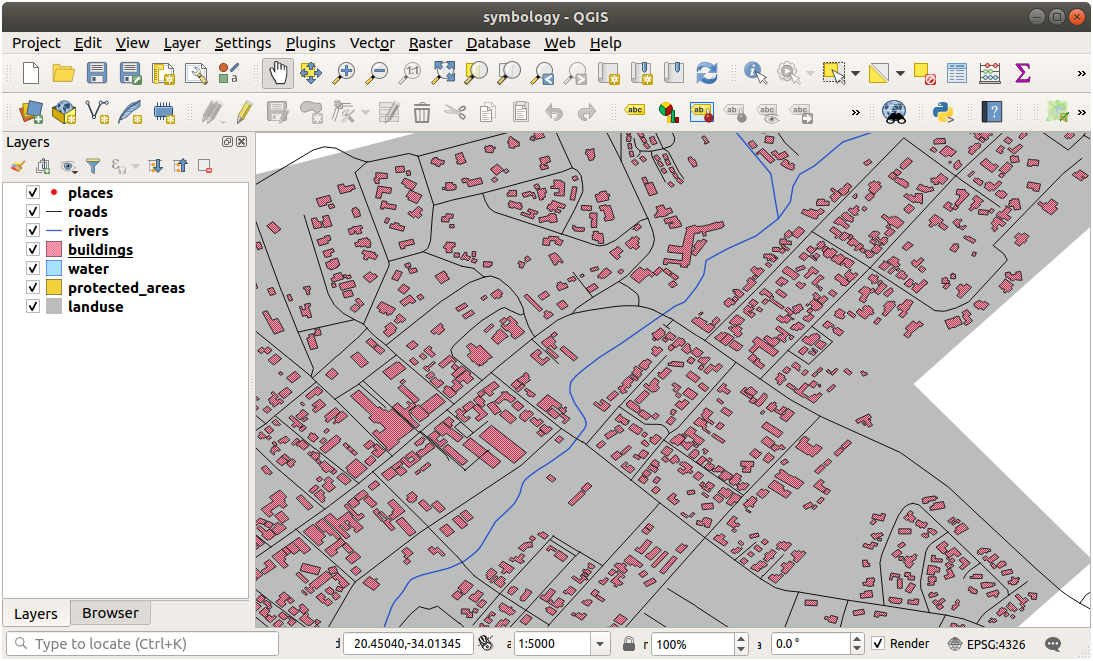Image resolution: width=1093 pixels, height=661 pixels.
Task: Switch to the Browser tab
Action: click(x=110, y=613)
